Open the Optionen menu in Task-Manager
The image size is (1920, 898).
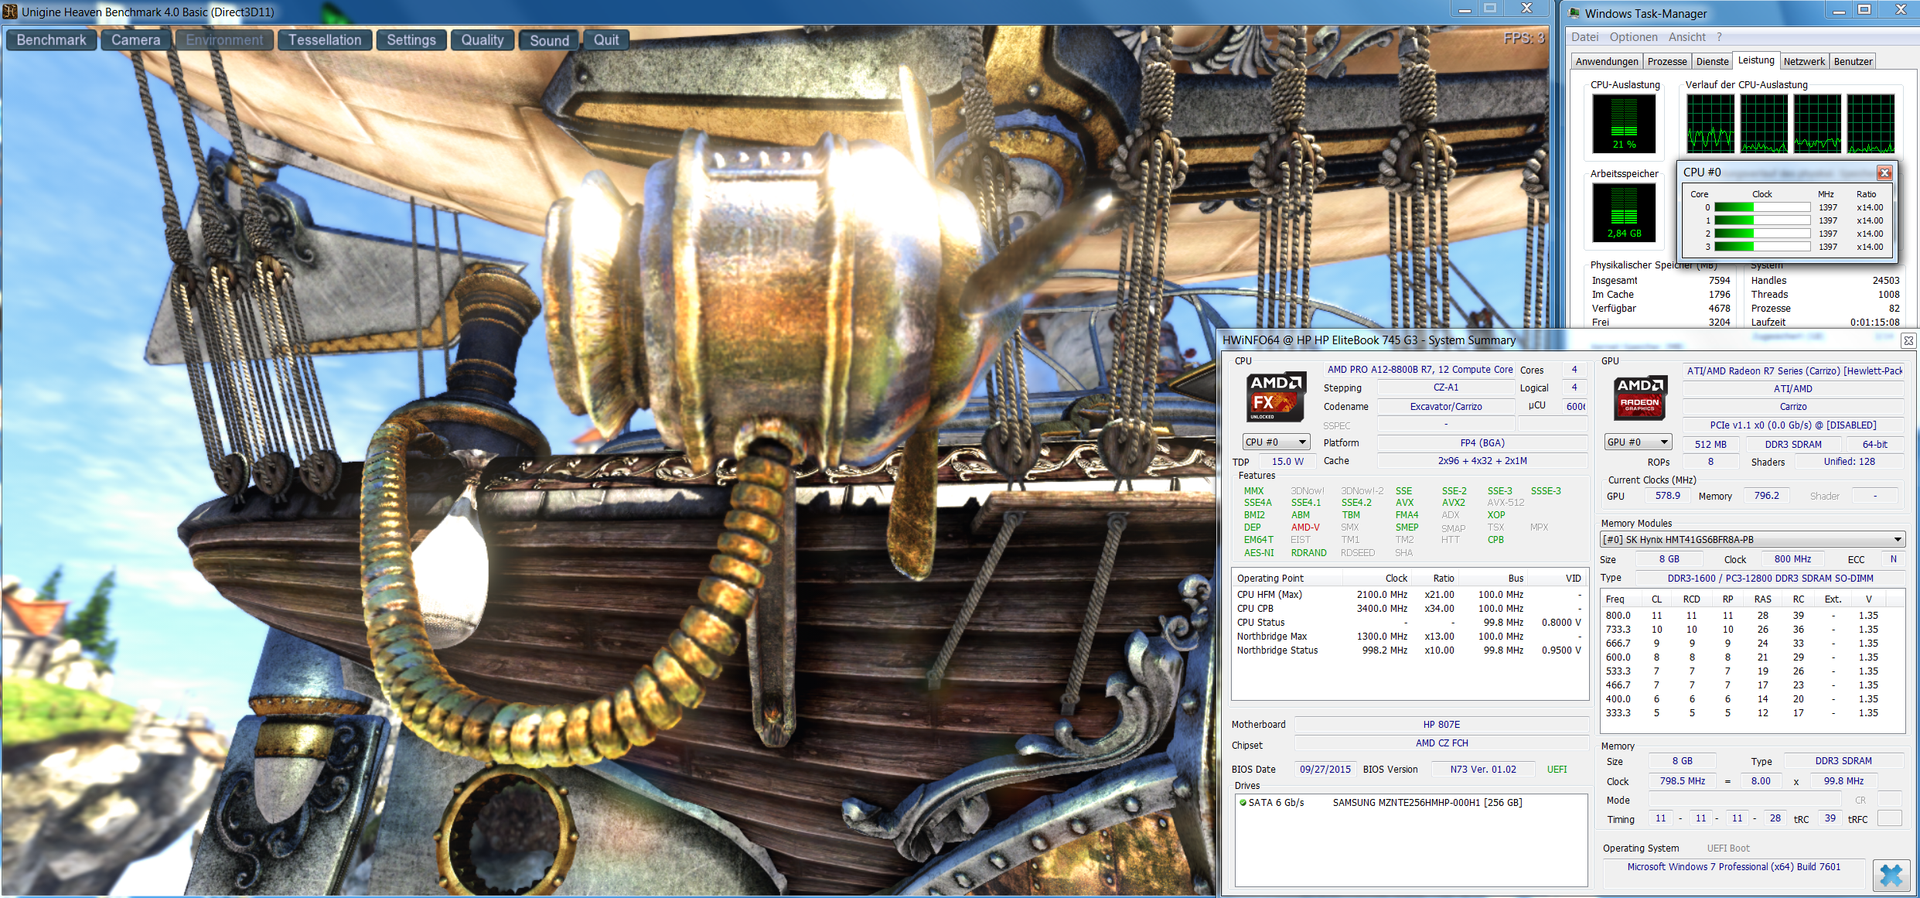[x=1633, y=37]
